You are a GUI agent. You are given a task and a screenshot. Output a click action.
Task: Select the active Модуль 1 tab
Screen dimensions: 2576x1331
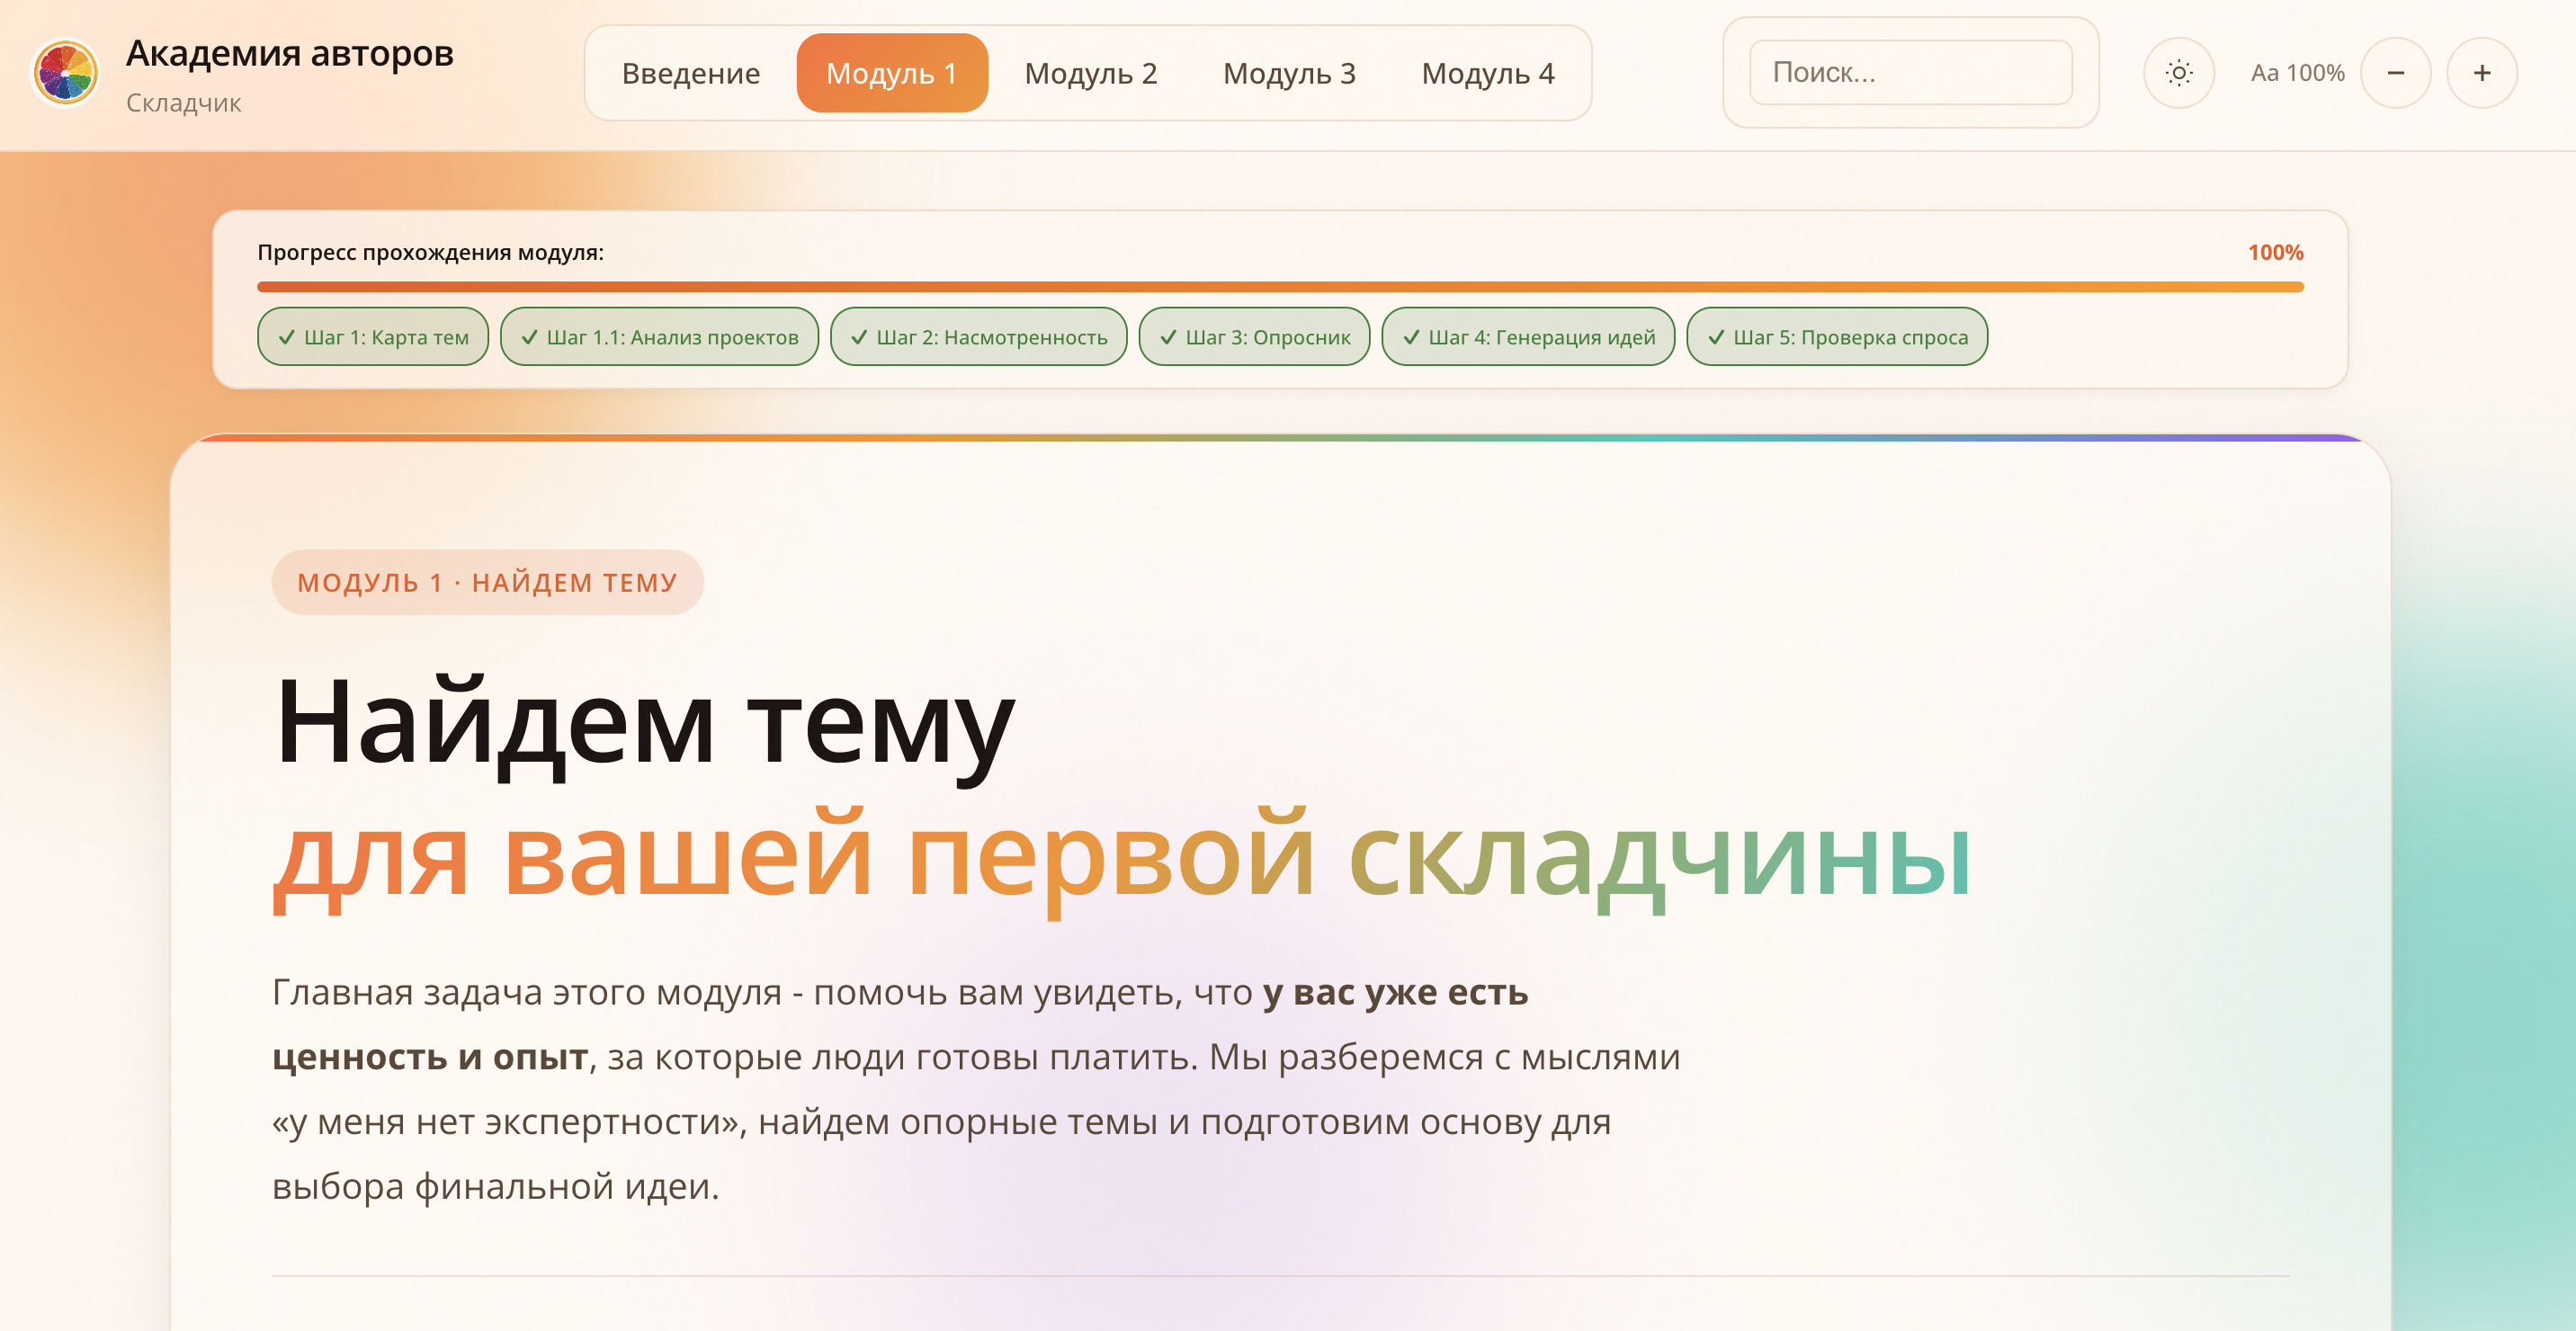click(x=891, y=73)
